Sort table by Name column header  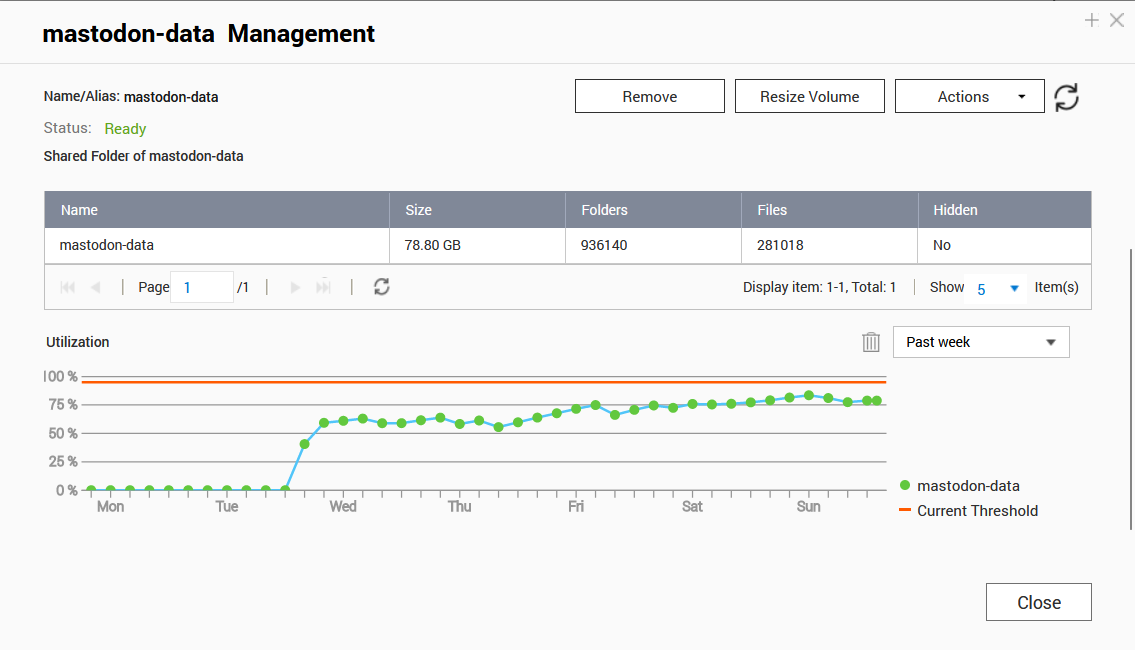click(80, 210)
